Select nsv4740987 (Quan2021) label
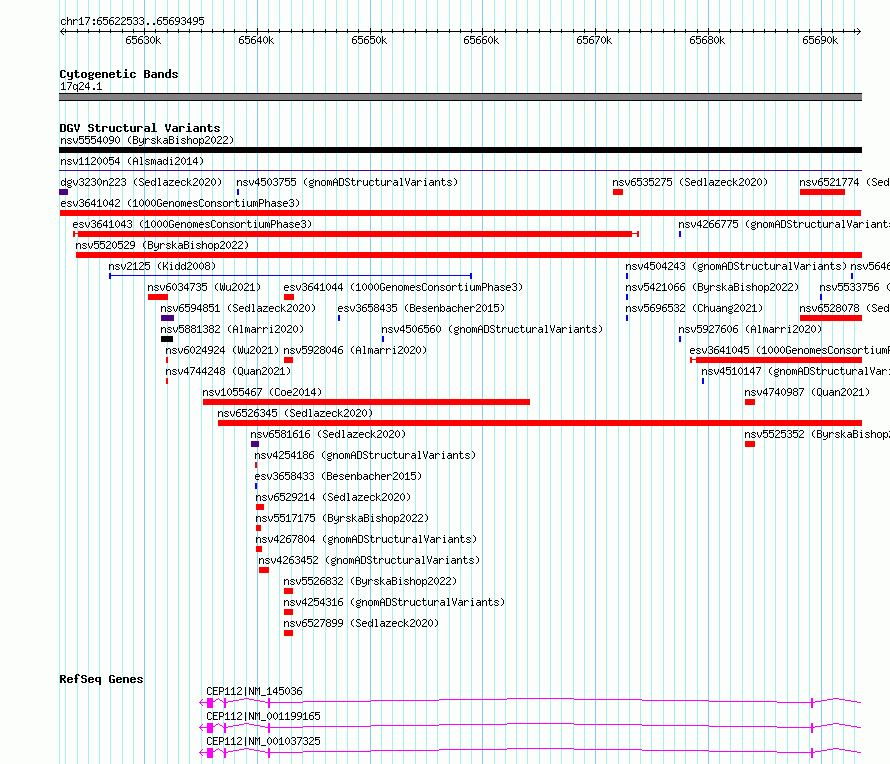The width and height of the screenshot is (890, 764). (x=807, y=392)
